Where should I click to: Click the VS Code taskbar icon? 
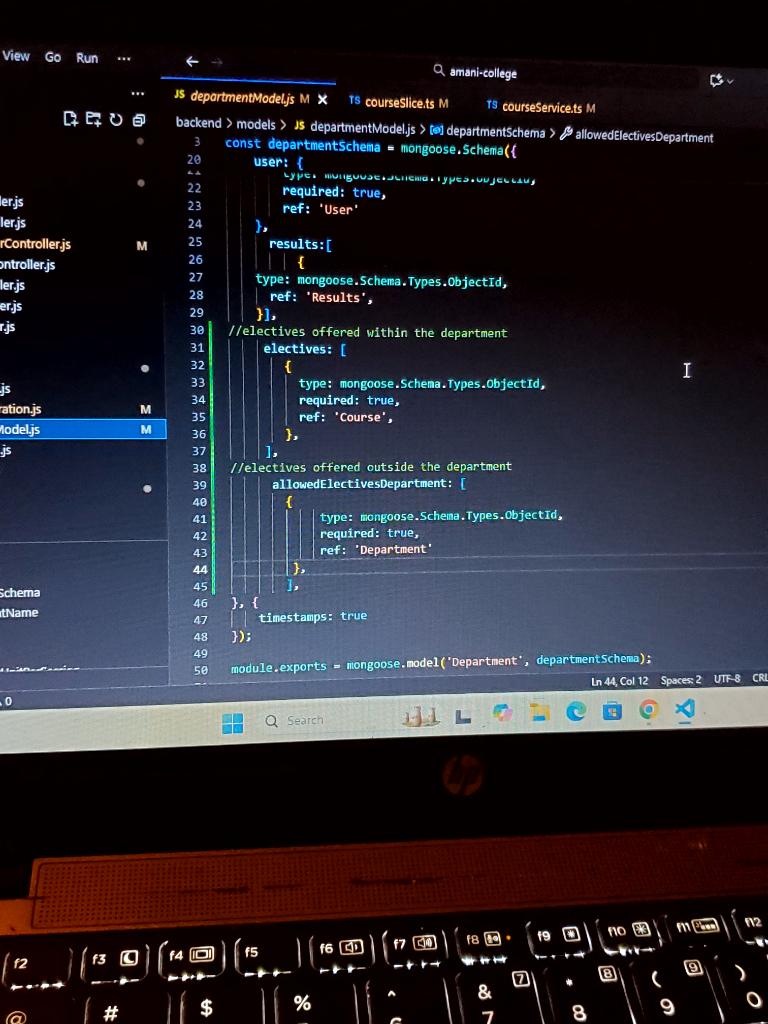pos(684,709)
